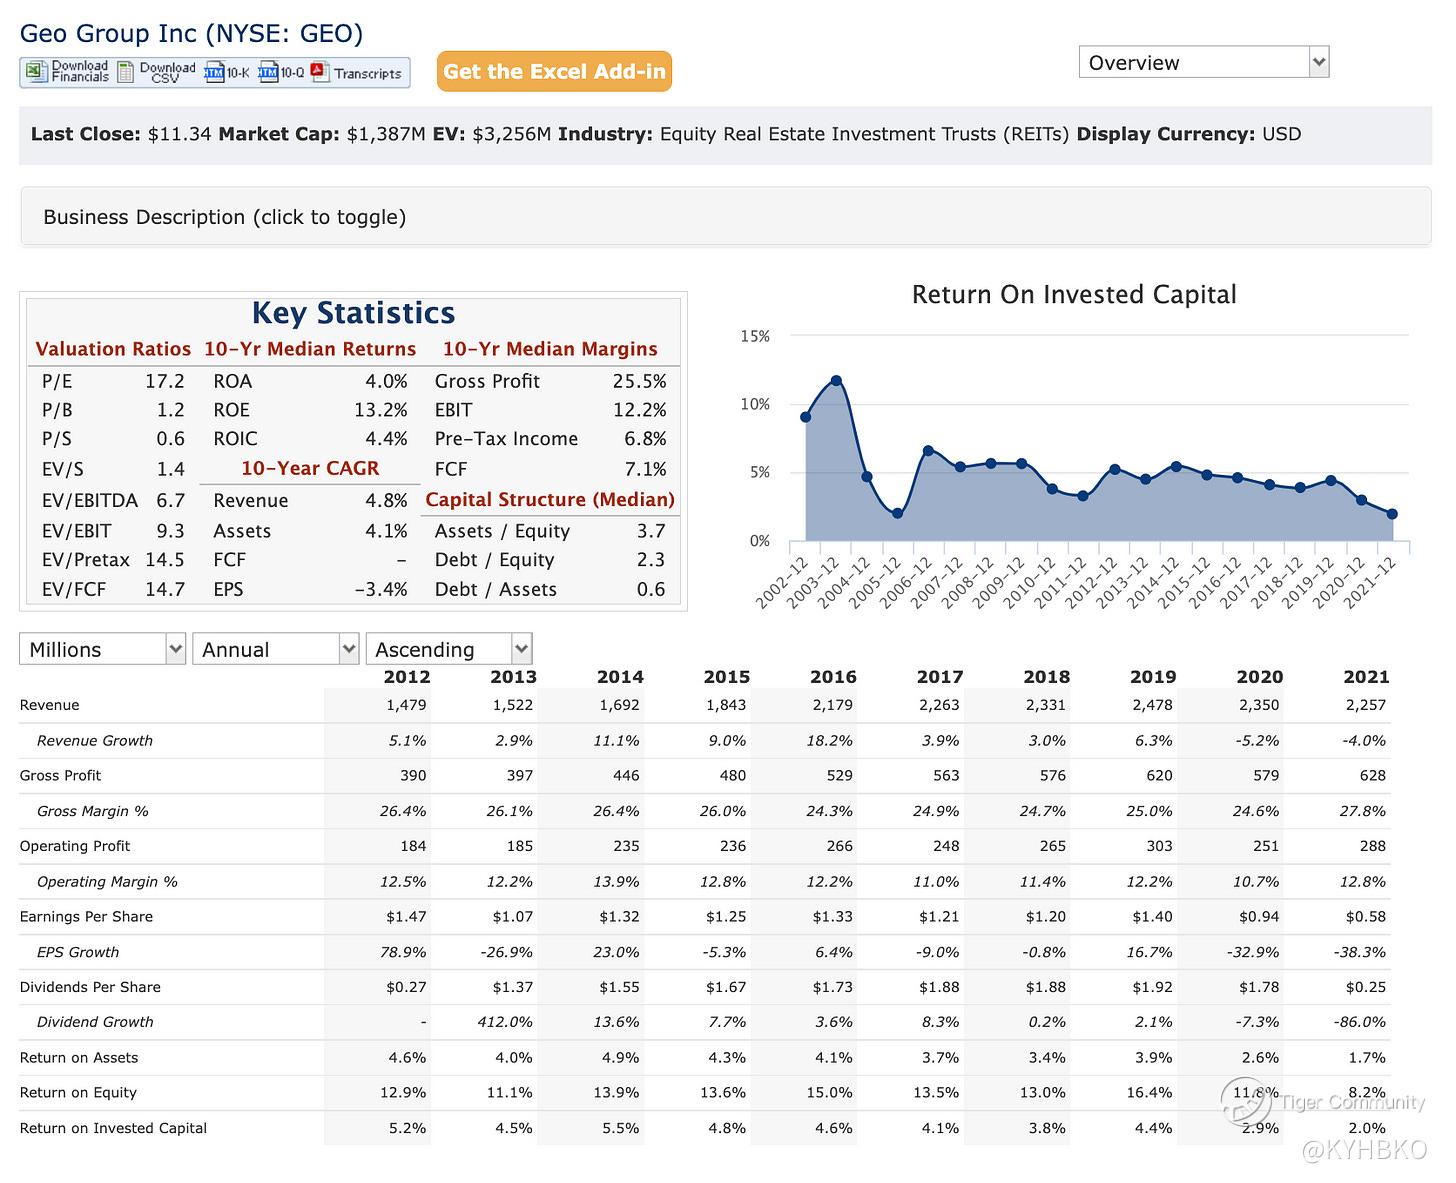The width and height of the screenshot is (1456, 1183).
Task: Click the 2005-12 low point on ROIC chart
Action: click(898, 513)
